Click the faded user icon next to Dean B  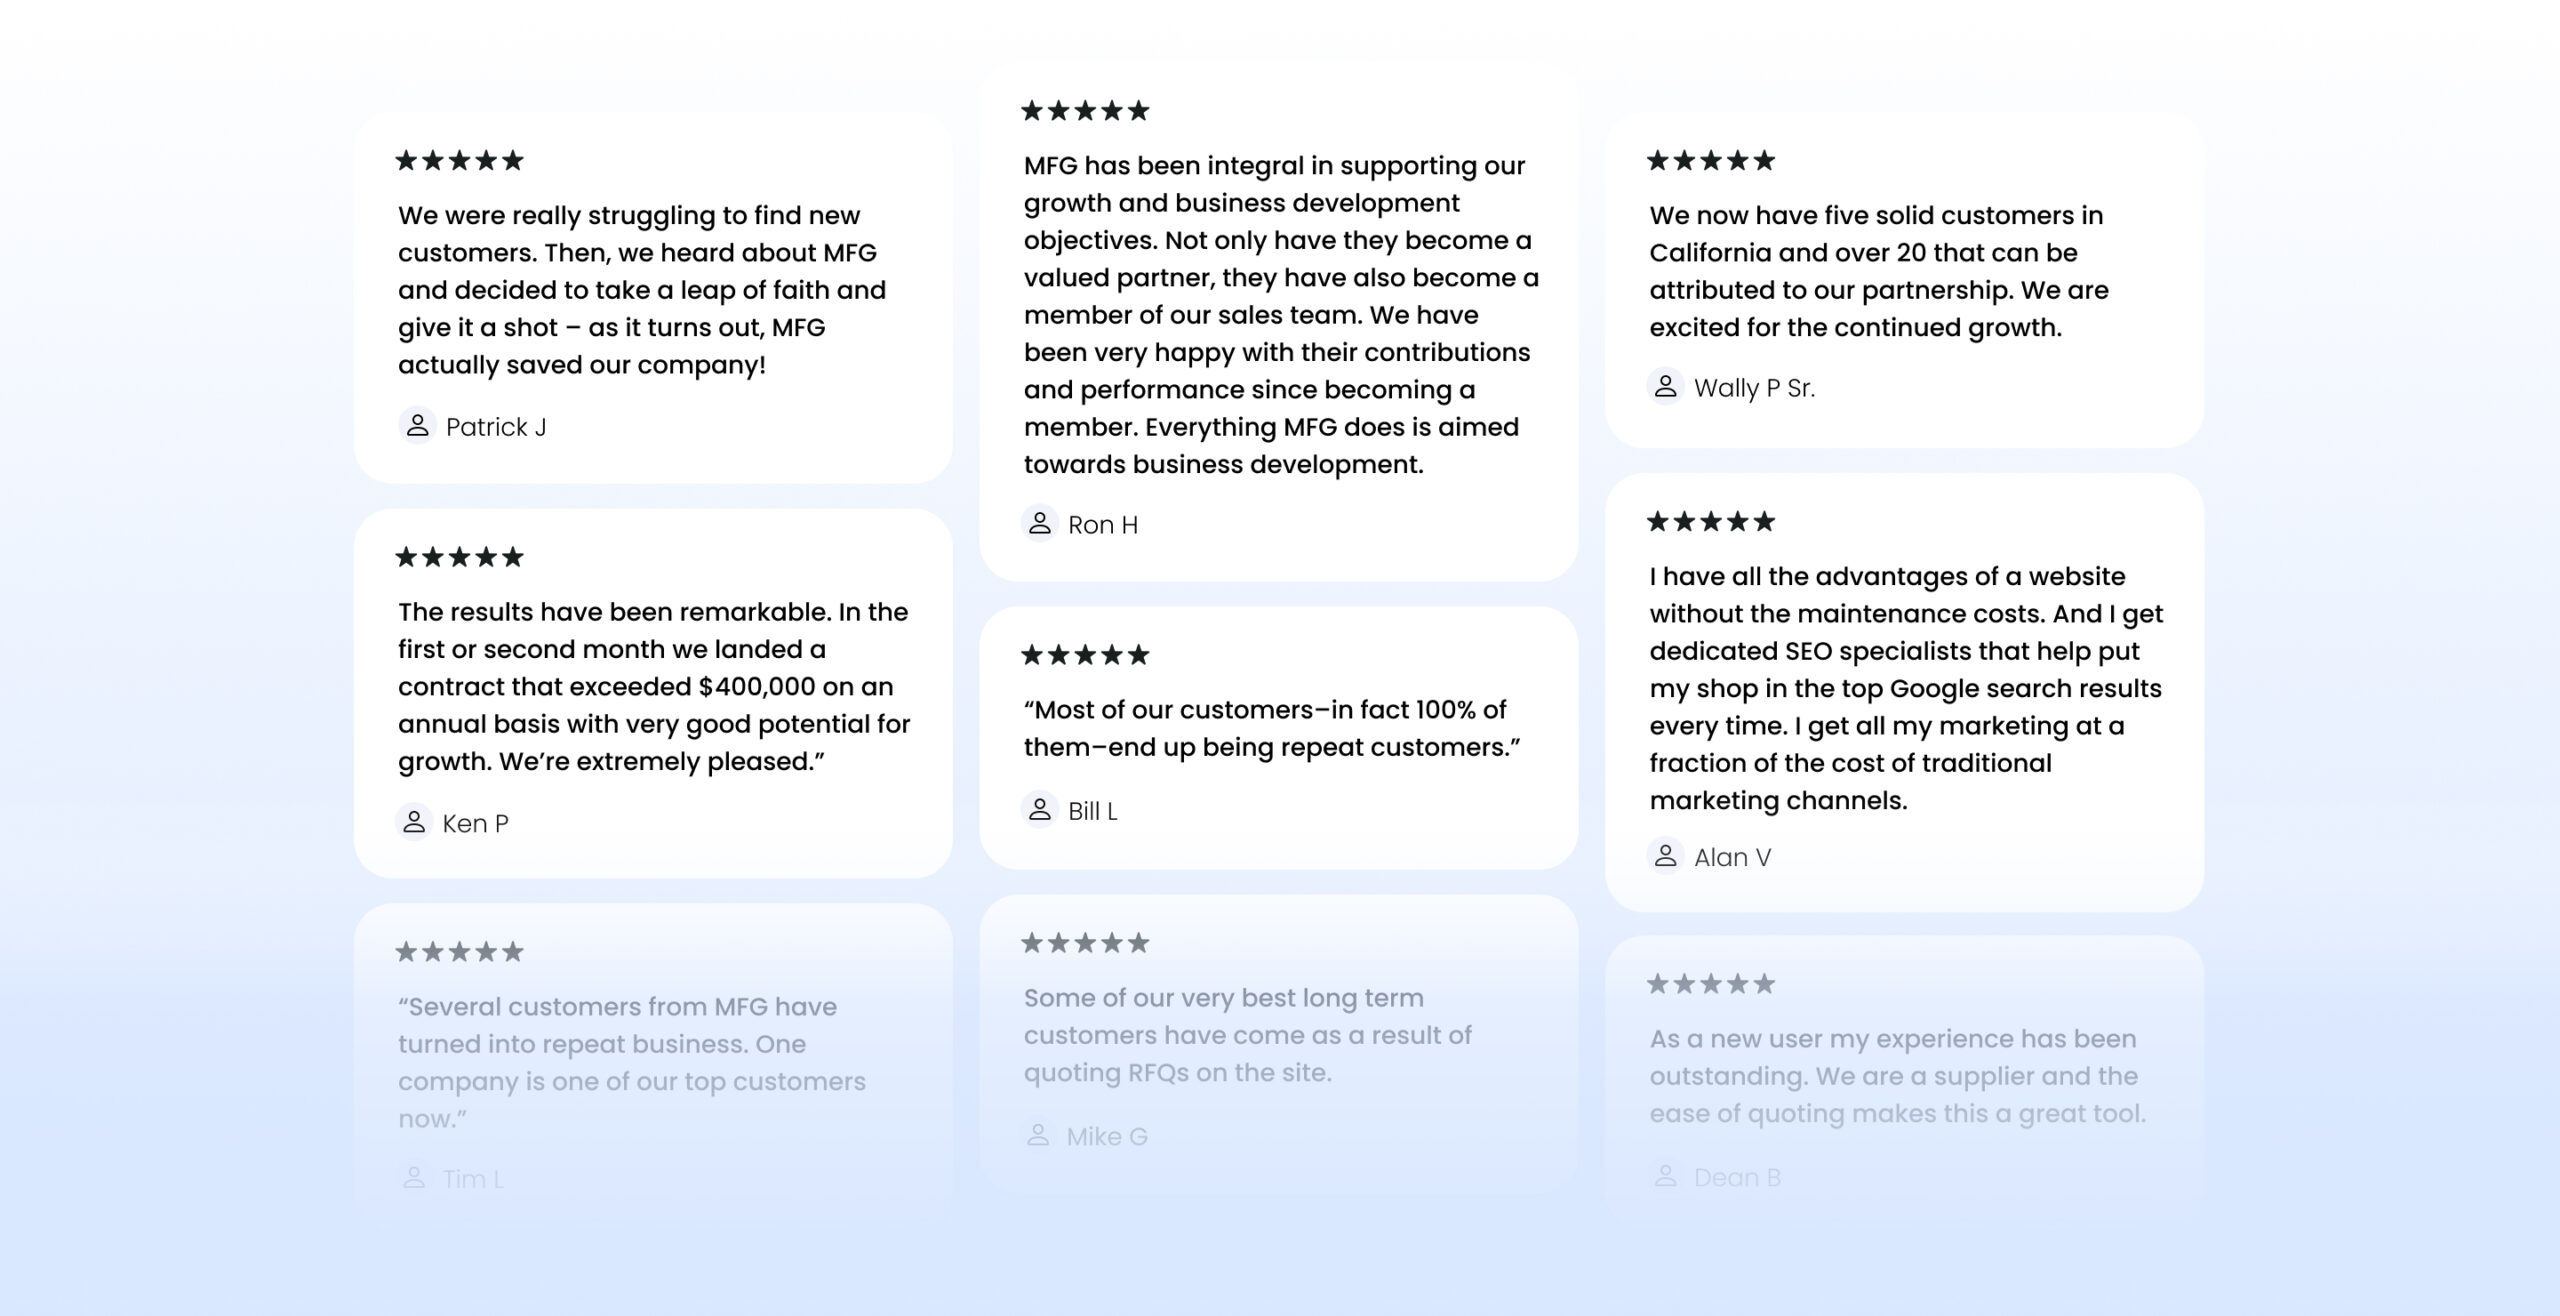[x=1665, y=1176]
